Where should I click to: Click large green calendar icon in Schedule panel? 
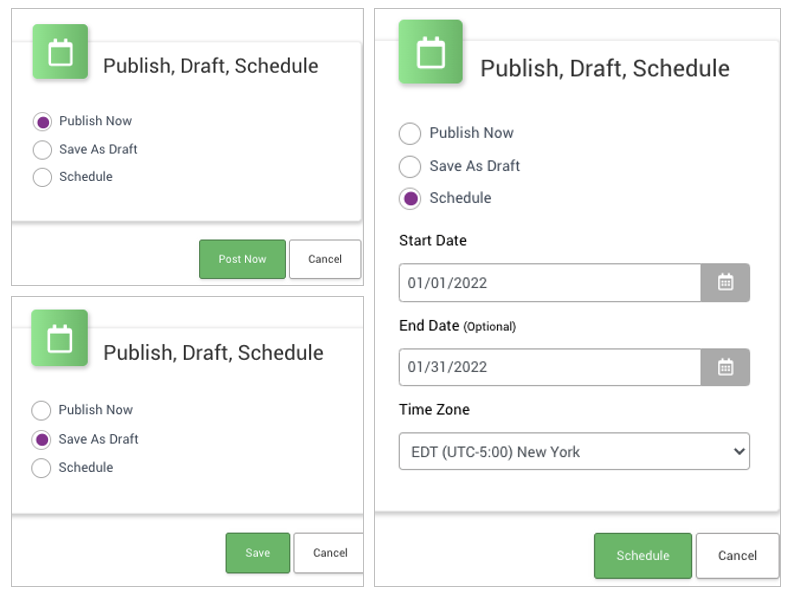[430, 52]
